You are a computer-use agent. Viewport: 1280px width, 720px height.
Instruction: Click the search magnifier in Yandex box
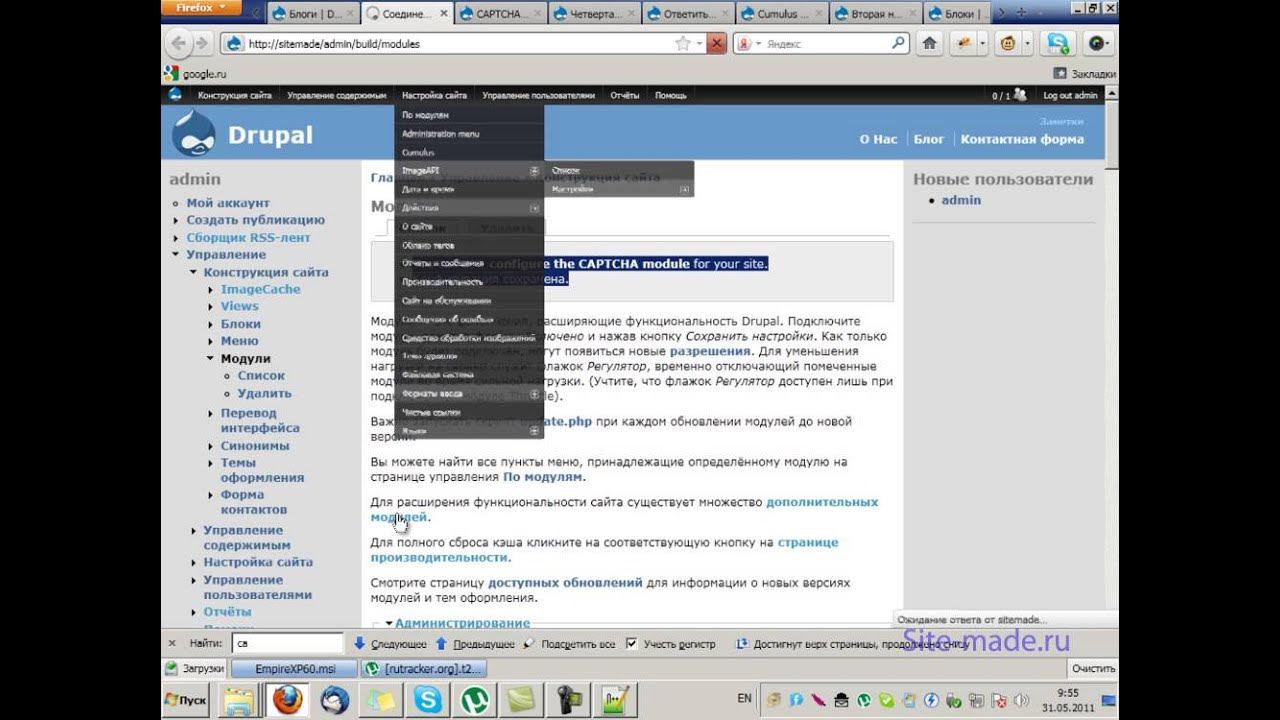pos(897,44)
